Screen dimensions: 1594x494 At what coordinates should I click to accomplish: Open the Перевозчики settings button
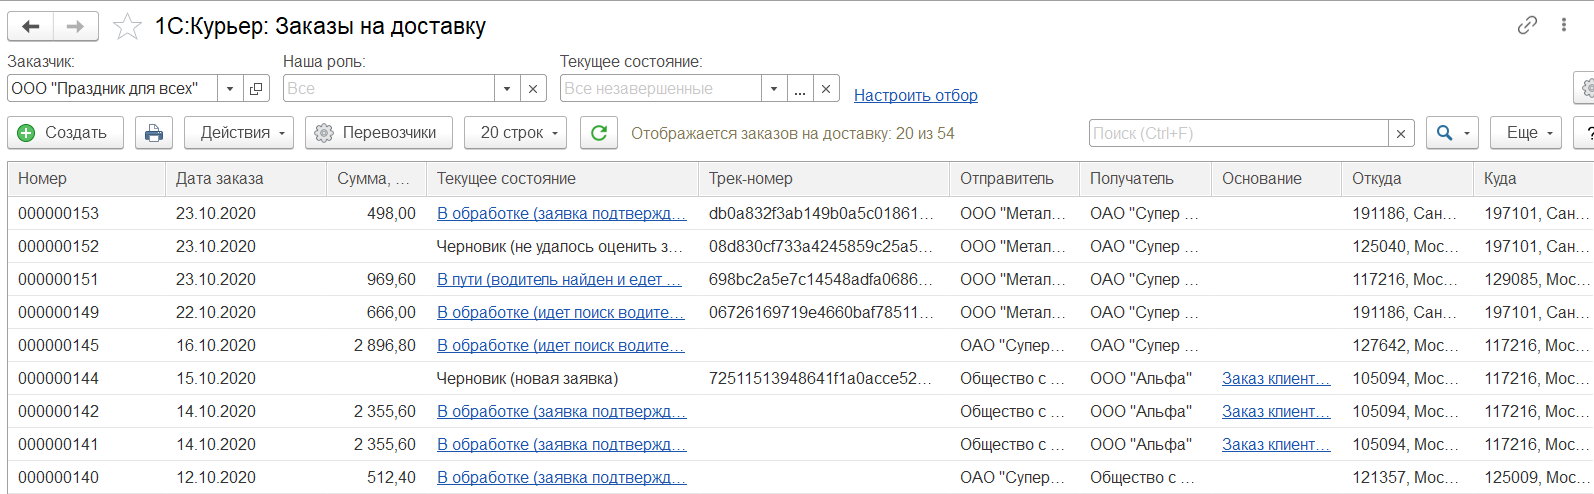[378, 133]
